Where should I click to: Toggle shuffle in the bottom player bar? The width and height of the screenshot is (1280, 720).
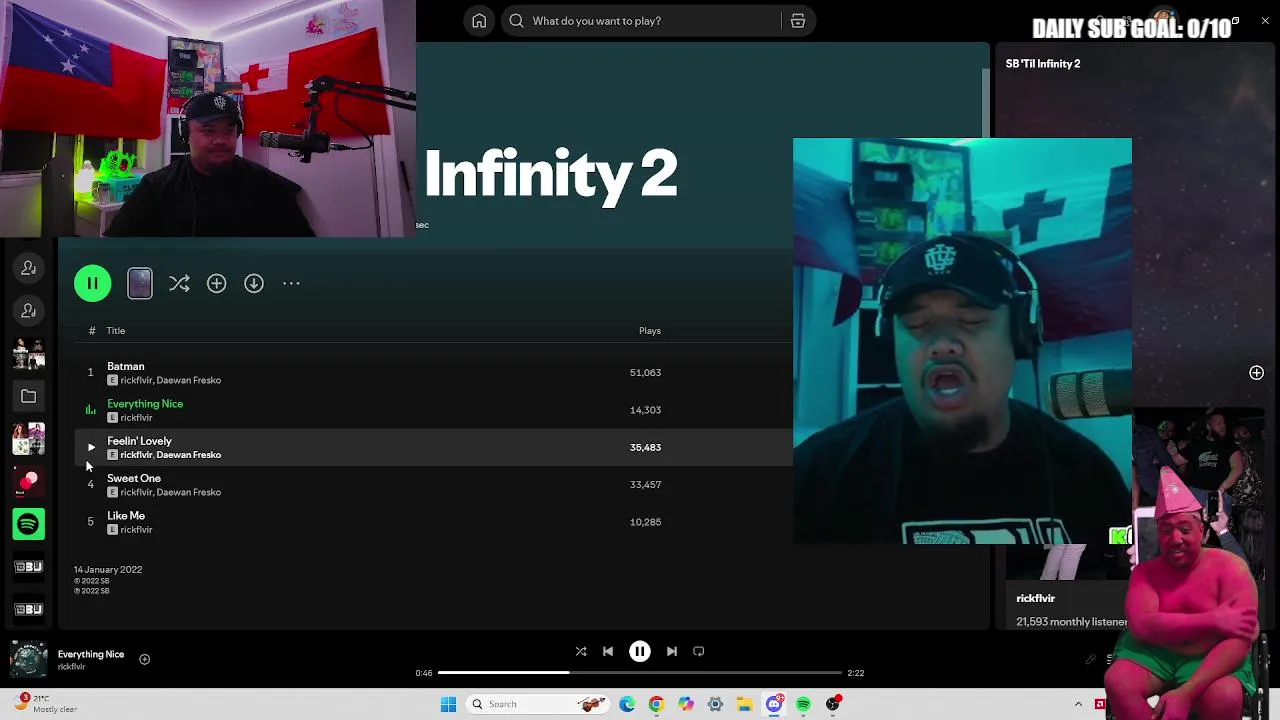pyautogui.click(x=581, y=652)
